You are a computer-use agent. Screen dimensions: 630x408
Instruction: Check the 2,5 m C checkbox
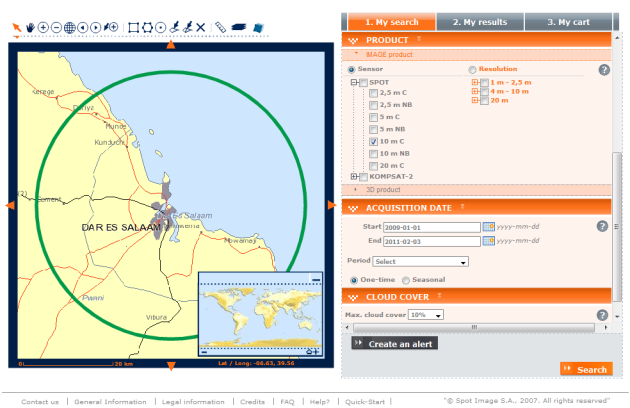pyautogui.click(x=374, y=93)
